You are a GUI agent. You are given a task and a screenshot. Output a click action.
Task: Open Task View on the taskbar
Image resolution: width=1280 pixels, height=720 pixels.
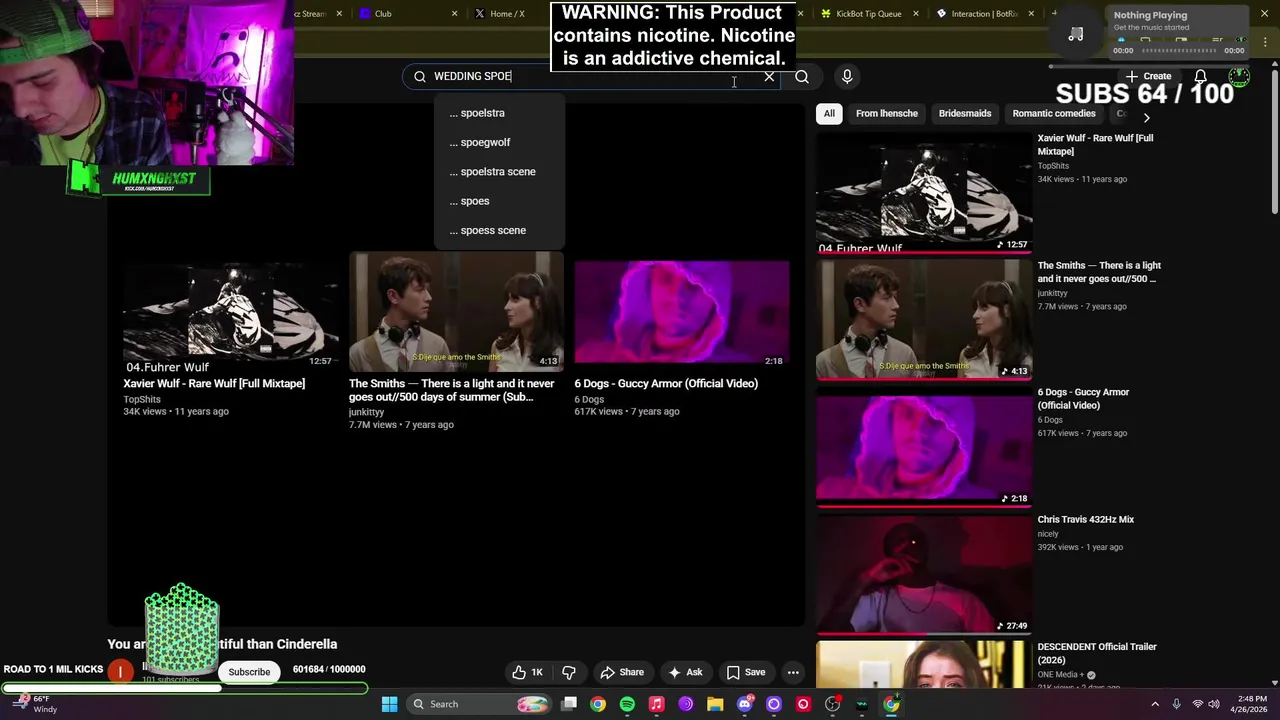click(569, 704)
